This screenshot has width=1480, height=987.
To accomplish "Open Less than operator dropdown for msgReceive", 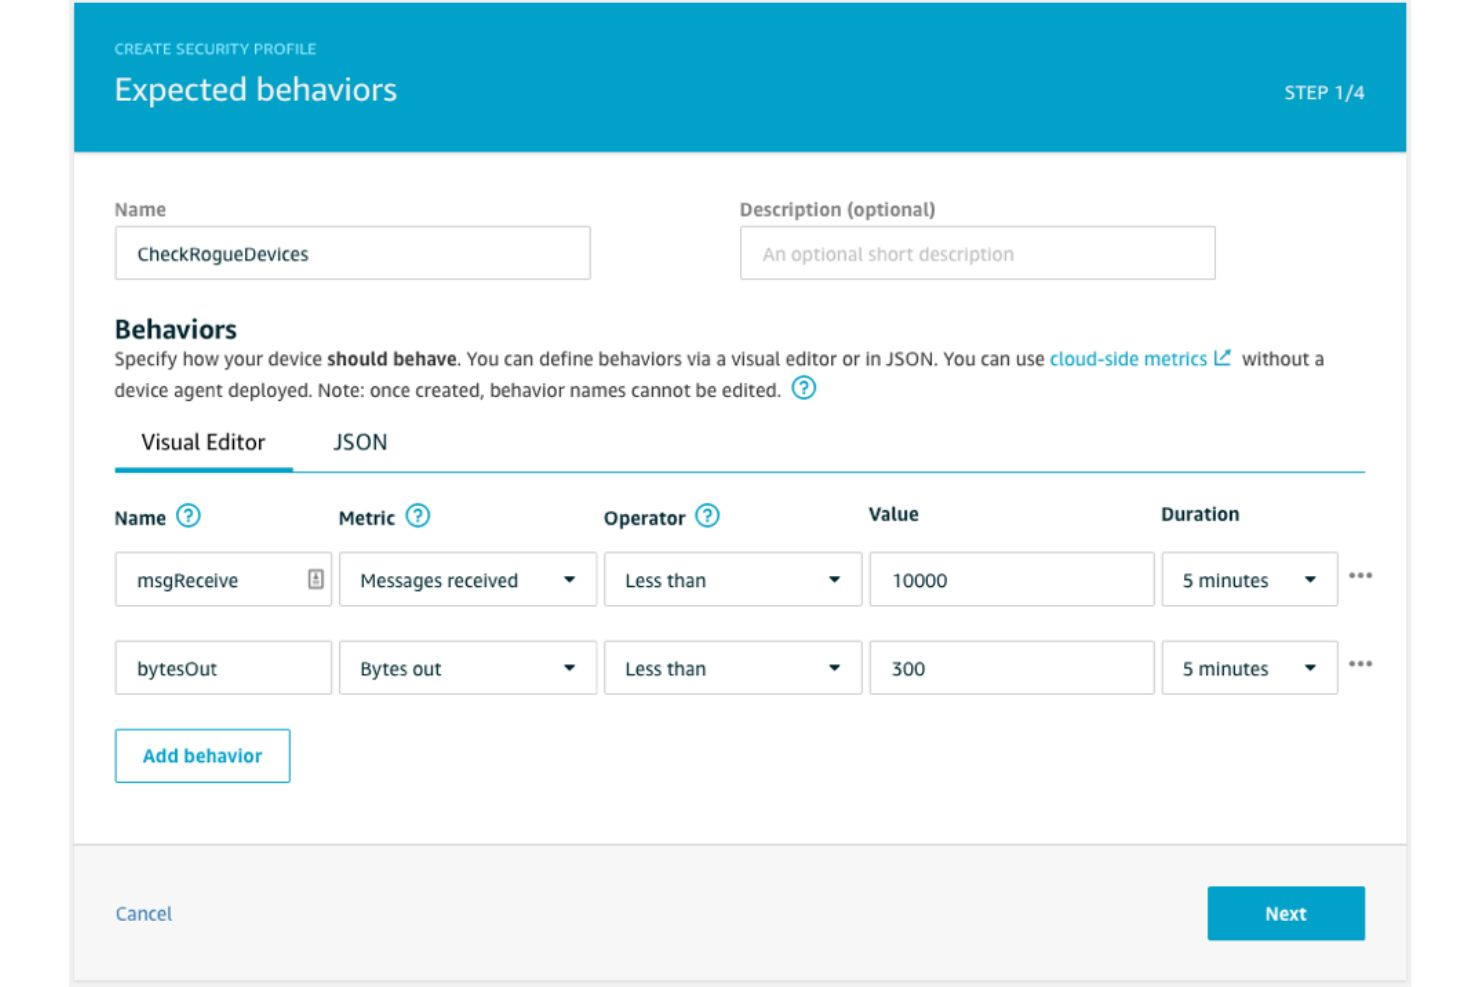I will pos(733,579).
